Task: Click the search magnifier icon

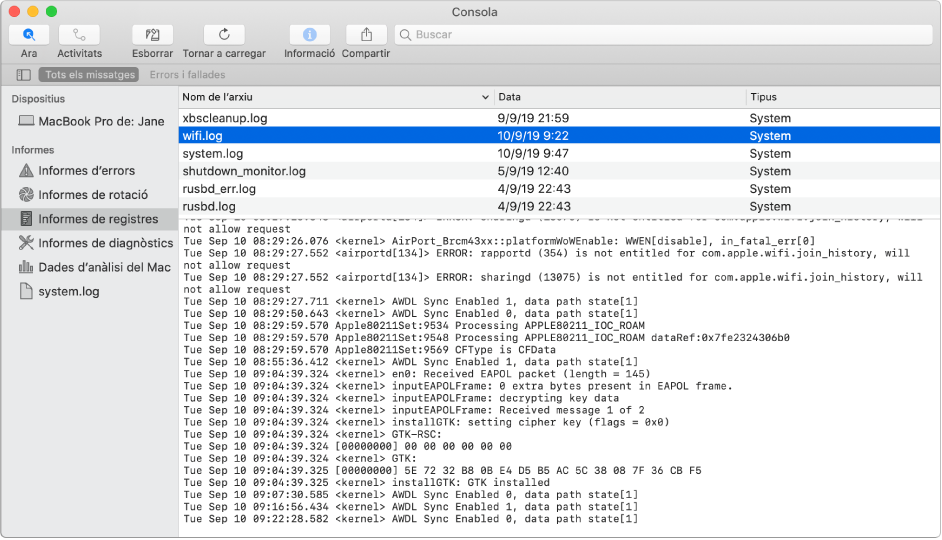Action: [406, 35]
